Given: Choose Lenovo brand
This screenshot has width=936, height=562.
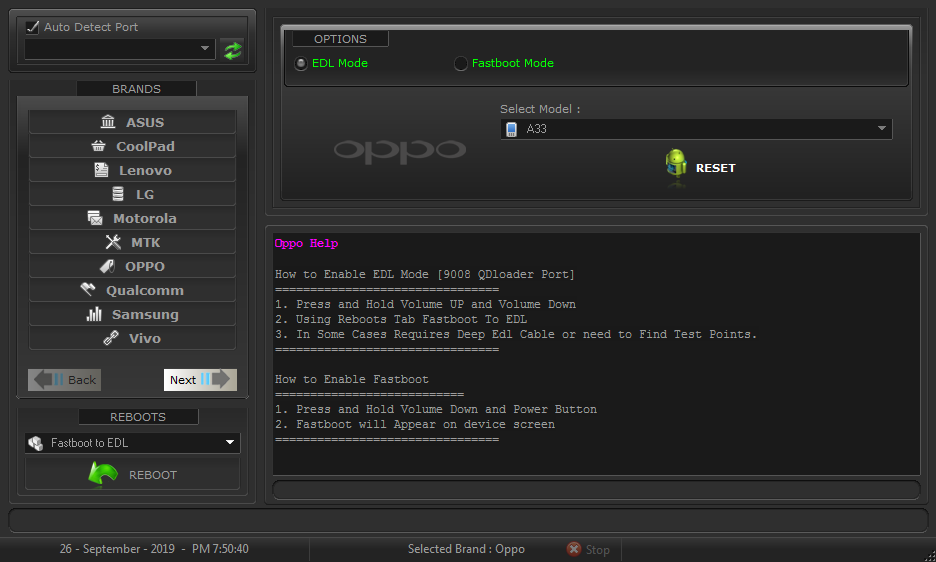Looking at the screenshot, I should point(133,170).
